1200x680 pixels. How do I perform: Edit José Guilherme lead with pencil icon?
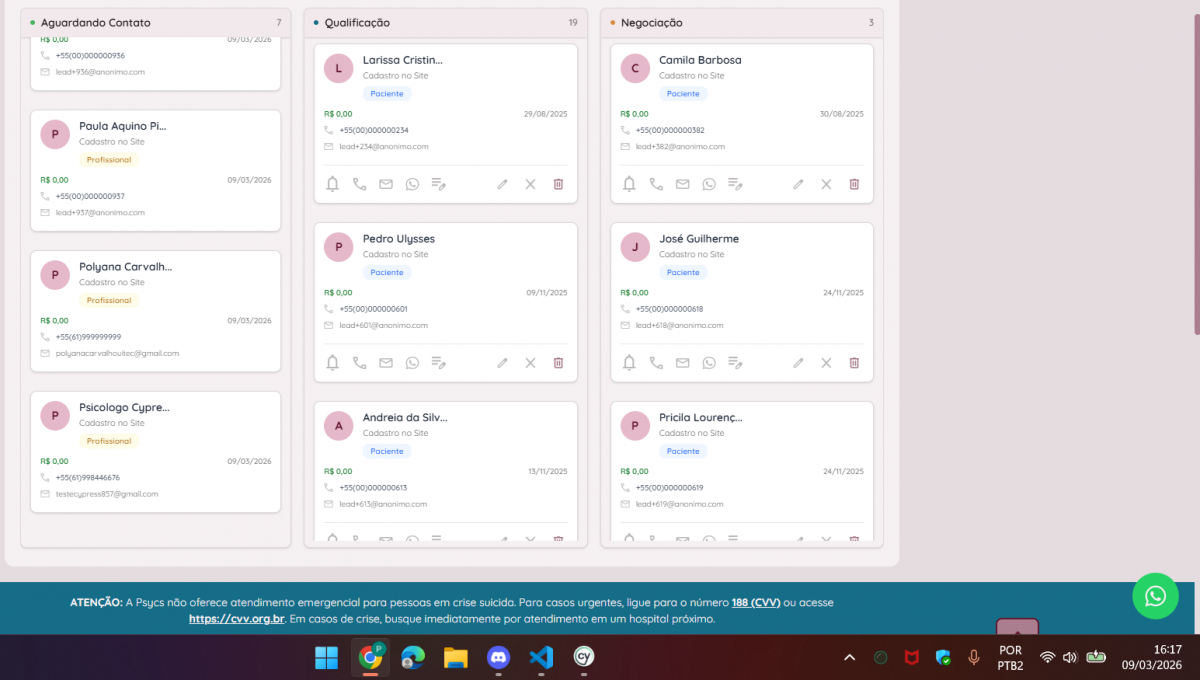798,363
